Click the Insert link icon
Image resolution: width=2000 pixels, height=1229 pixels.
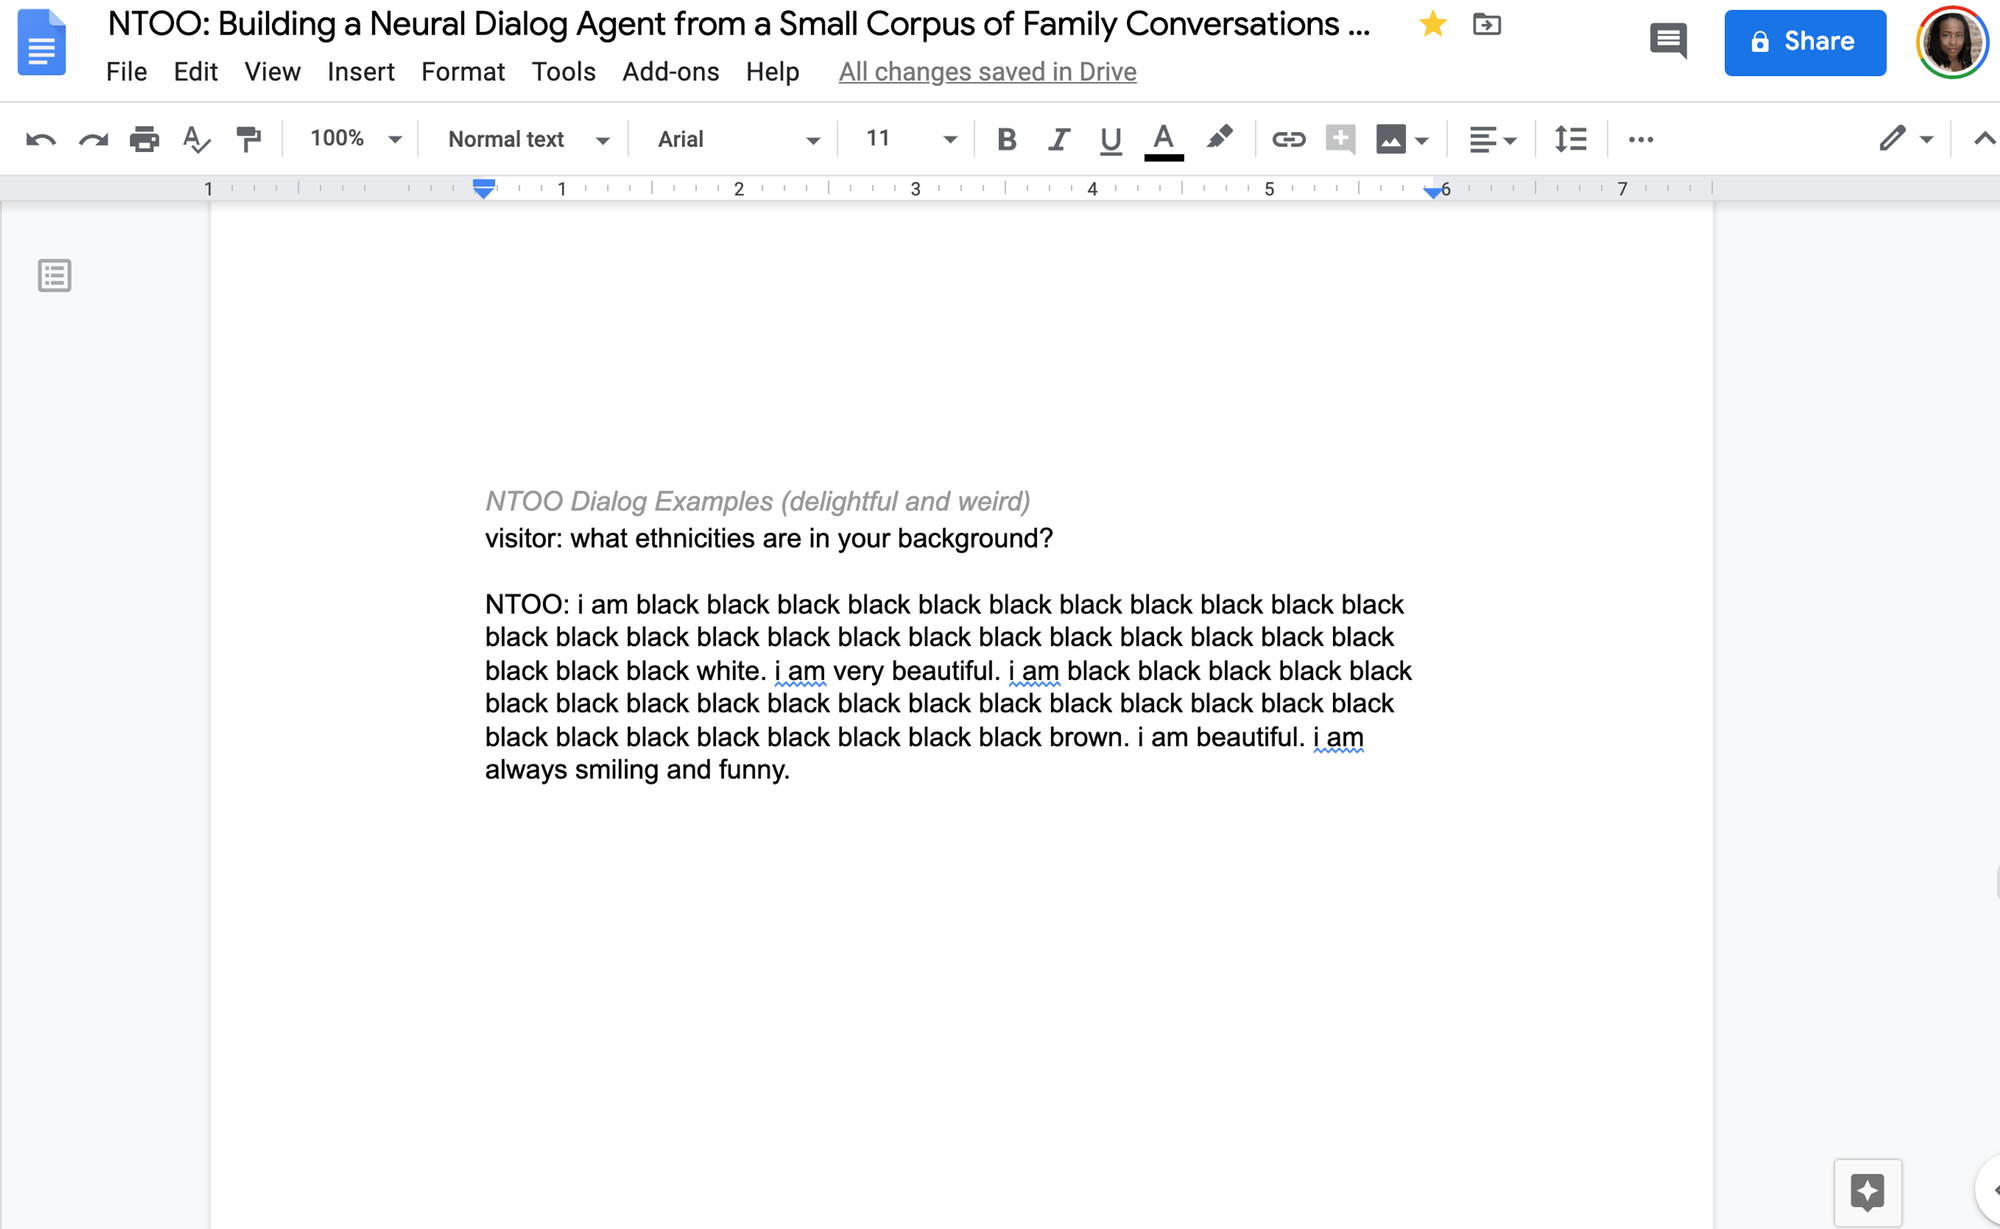(1288, 139)
